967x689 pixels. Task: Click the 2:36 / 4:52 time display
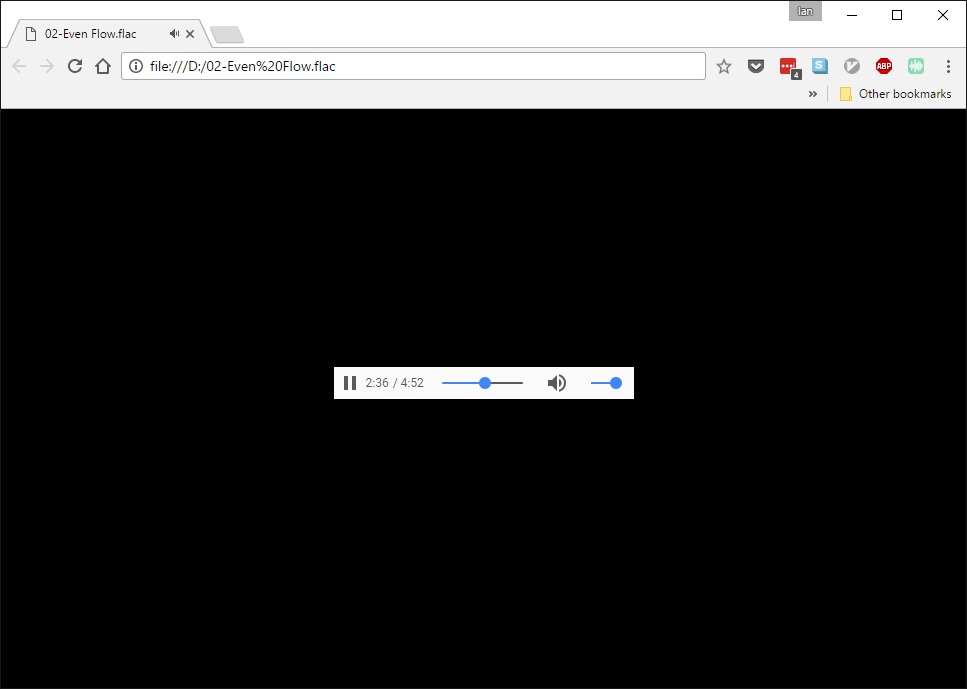(x=395, y=383)
